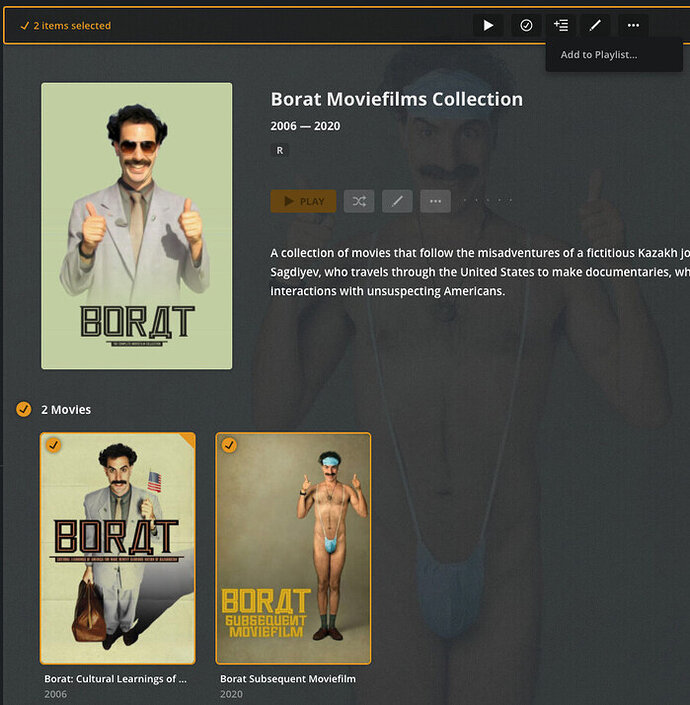Click the 2006 year under first movie

(x=55, y=694)
